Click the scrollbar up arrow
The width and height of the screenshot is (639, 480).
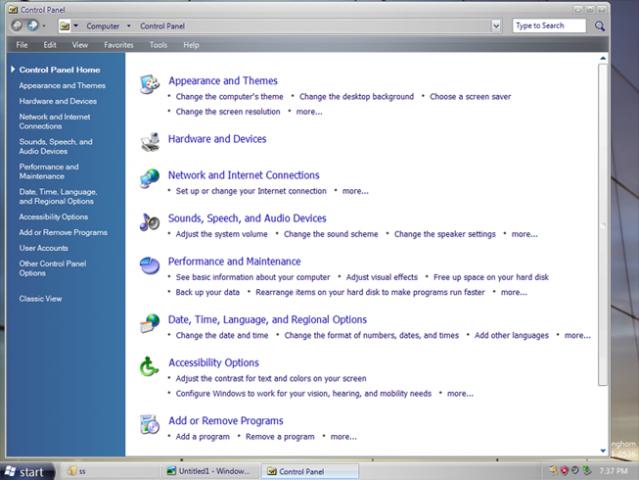(x=603, y=58)
